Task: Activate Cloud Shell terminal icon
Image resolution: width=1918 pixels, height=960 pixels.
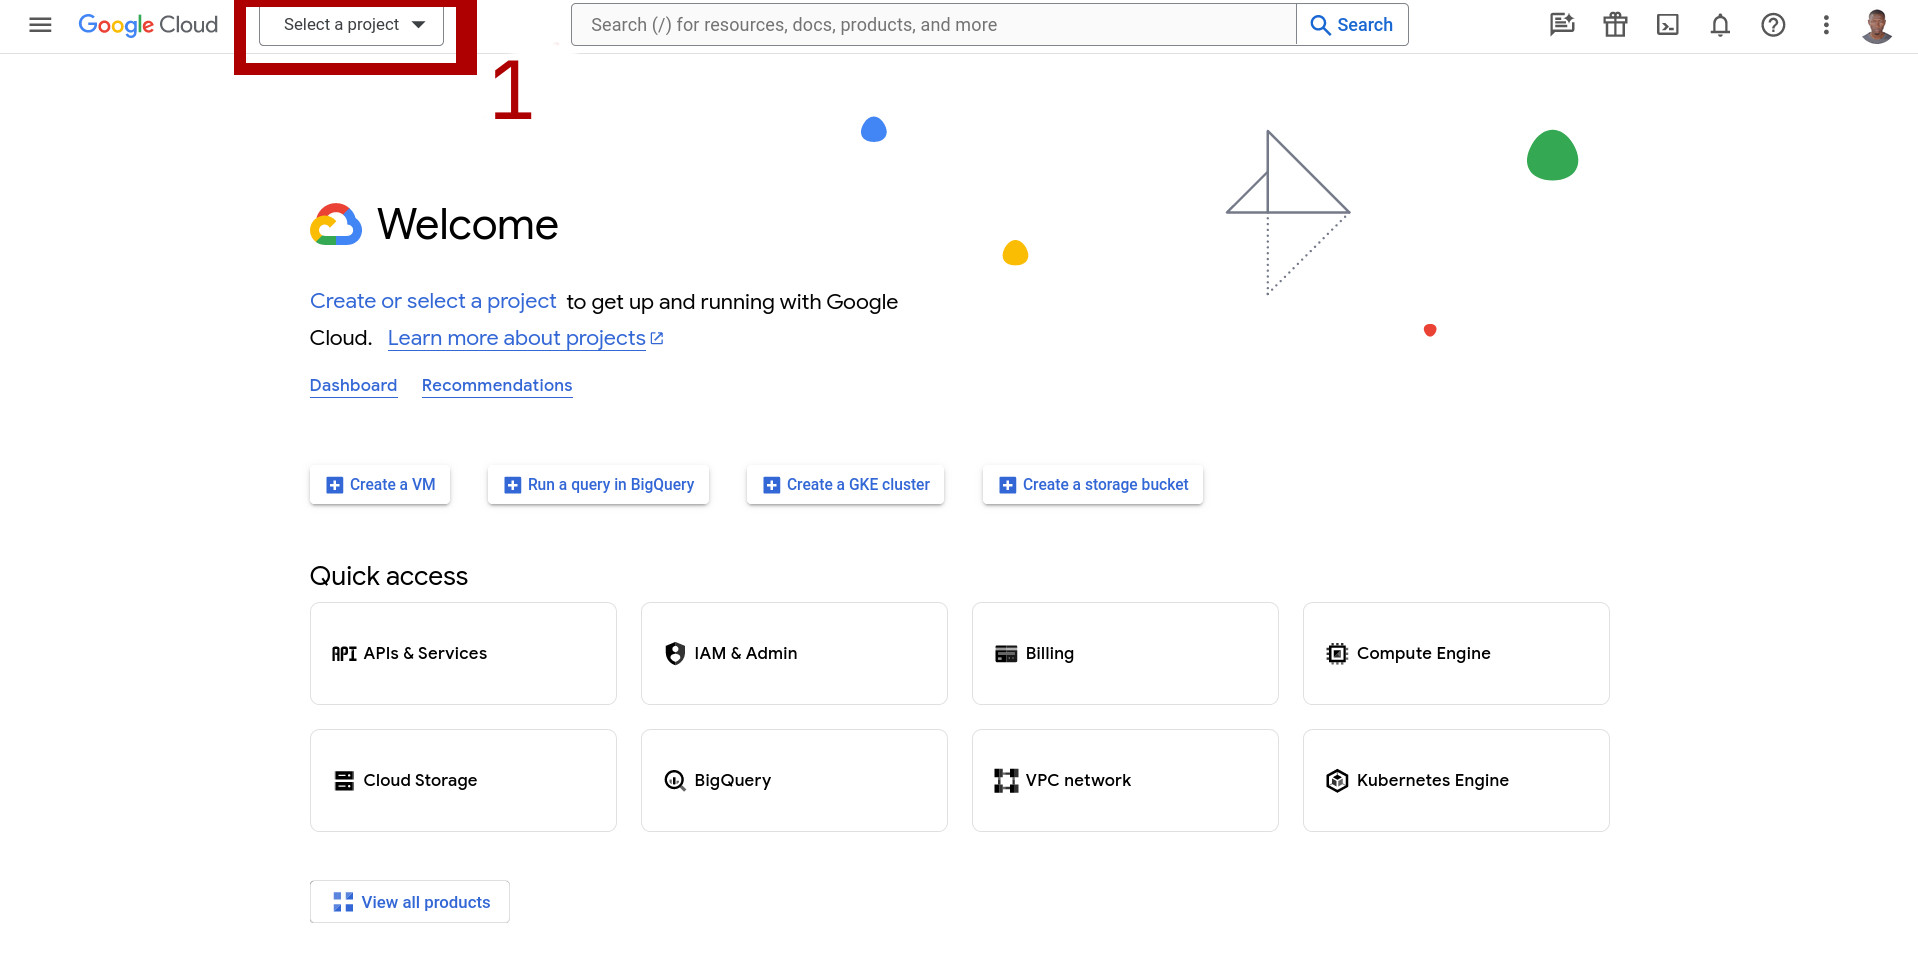Action: coord(1668,25)
